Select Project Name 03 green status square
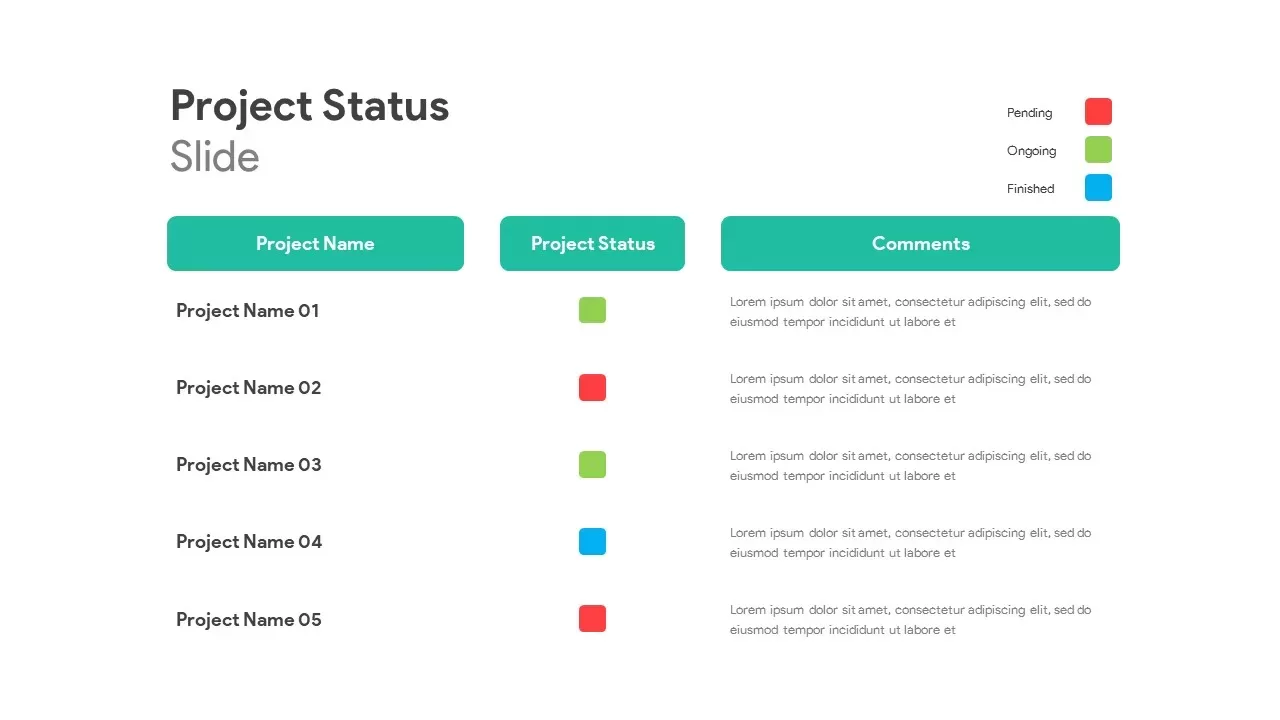This screenshot has height=720, width=1280. [592, 465]
